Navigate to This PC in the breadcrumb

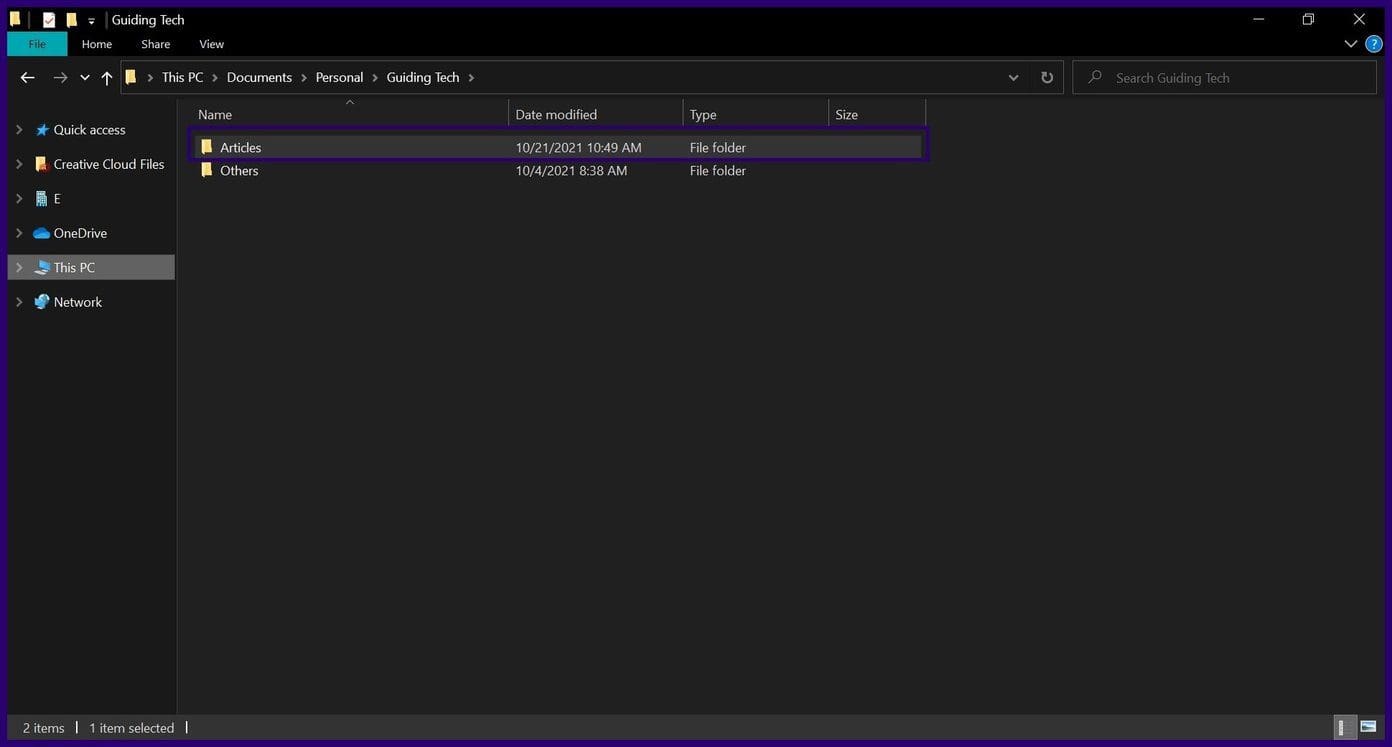click(x=182, y=77)
